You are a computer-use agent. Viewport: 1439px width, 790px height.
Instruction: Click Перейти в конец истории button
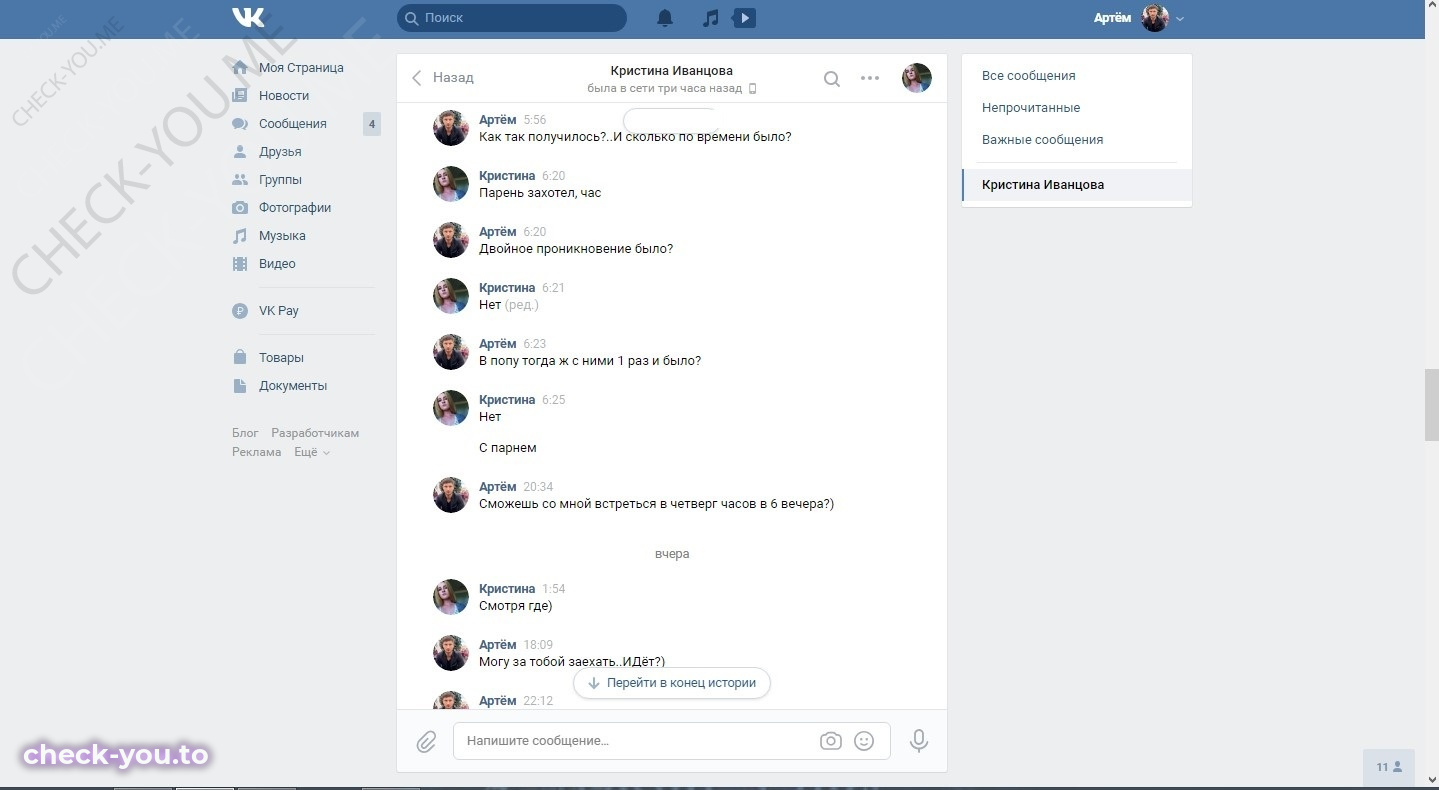[x=672, y=683]
